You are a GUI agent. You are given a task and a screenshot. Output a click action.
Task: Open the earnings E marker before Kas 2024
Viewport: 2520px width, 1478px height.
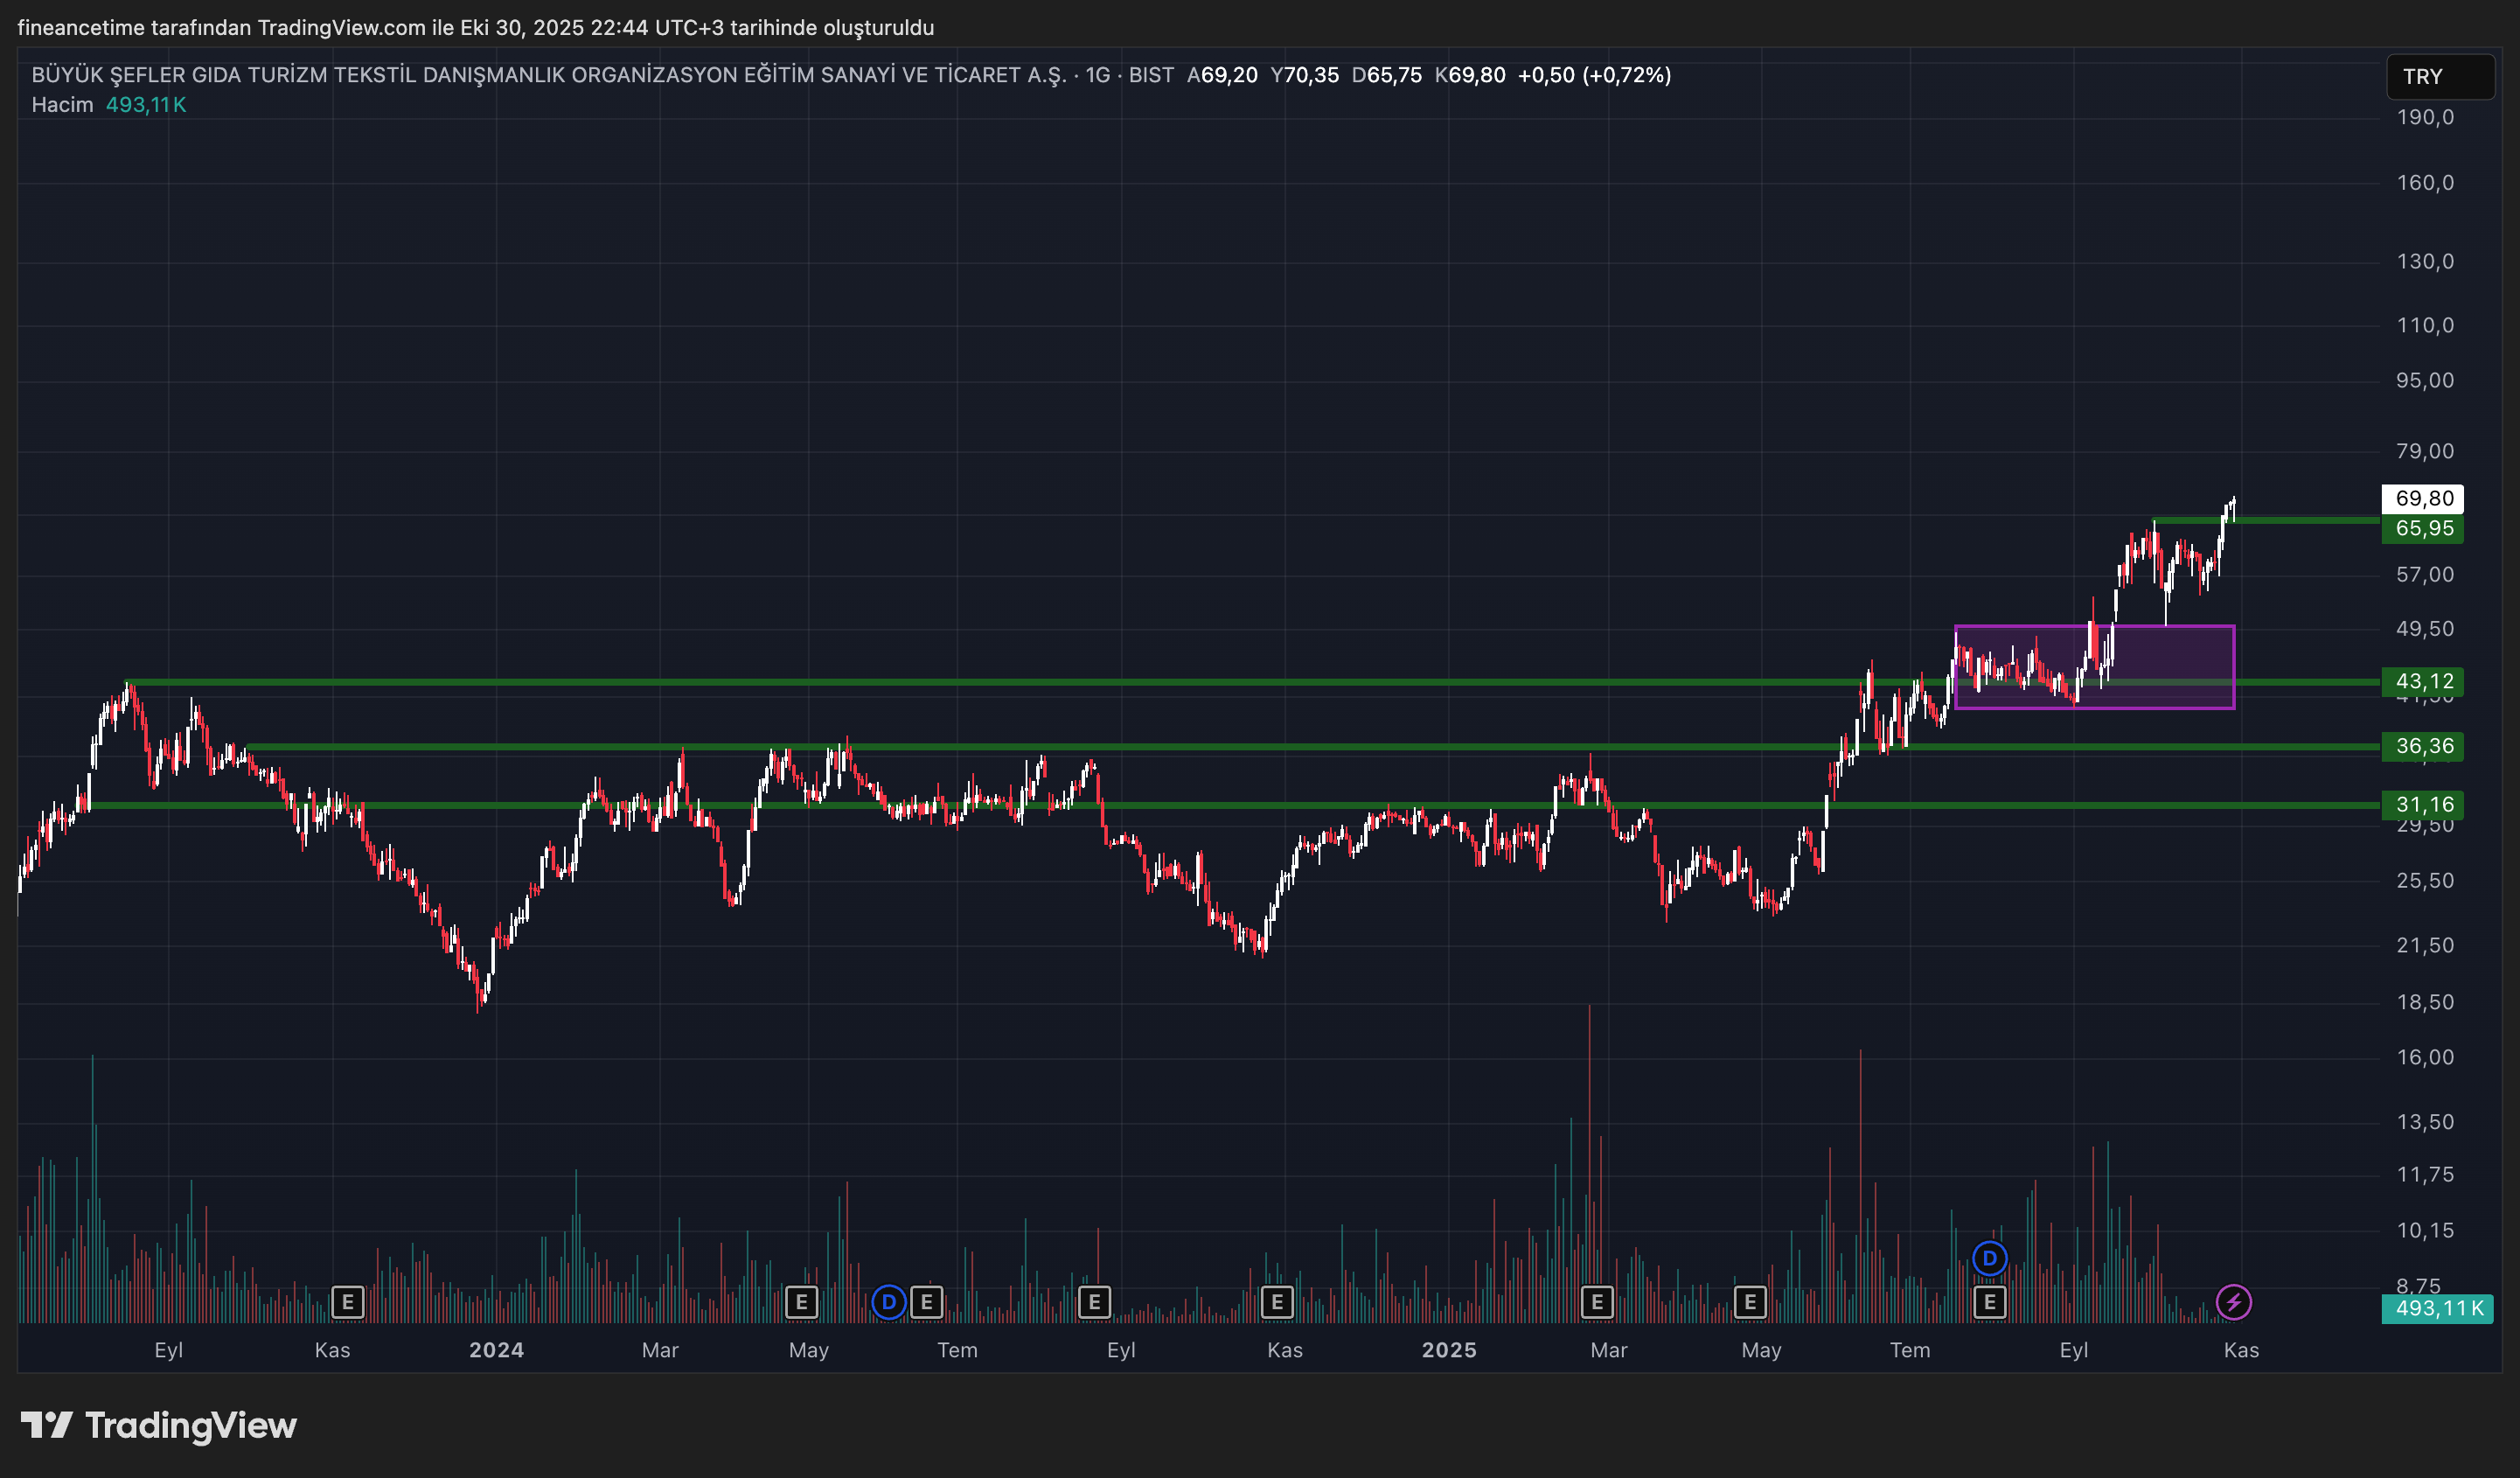[1277, 1302]
